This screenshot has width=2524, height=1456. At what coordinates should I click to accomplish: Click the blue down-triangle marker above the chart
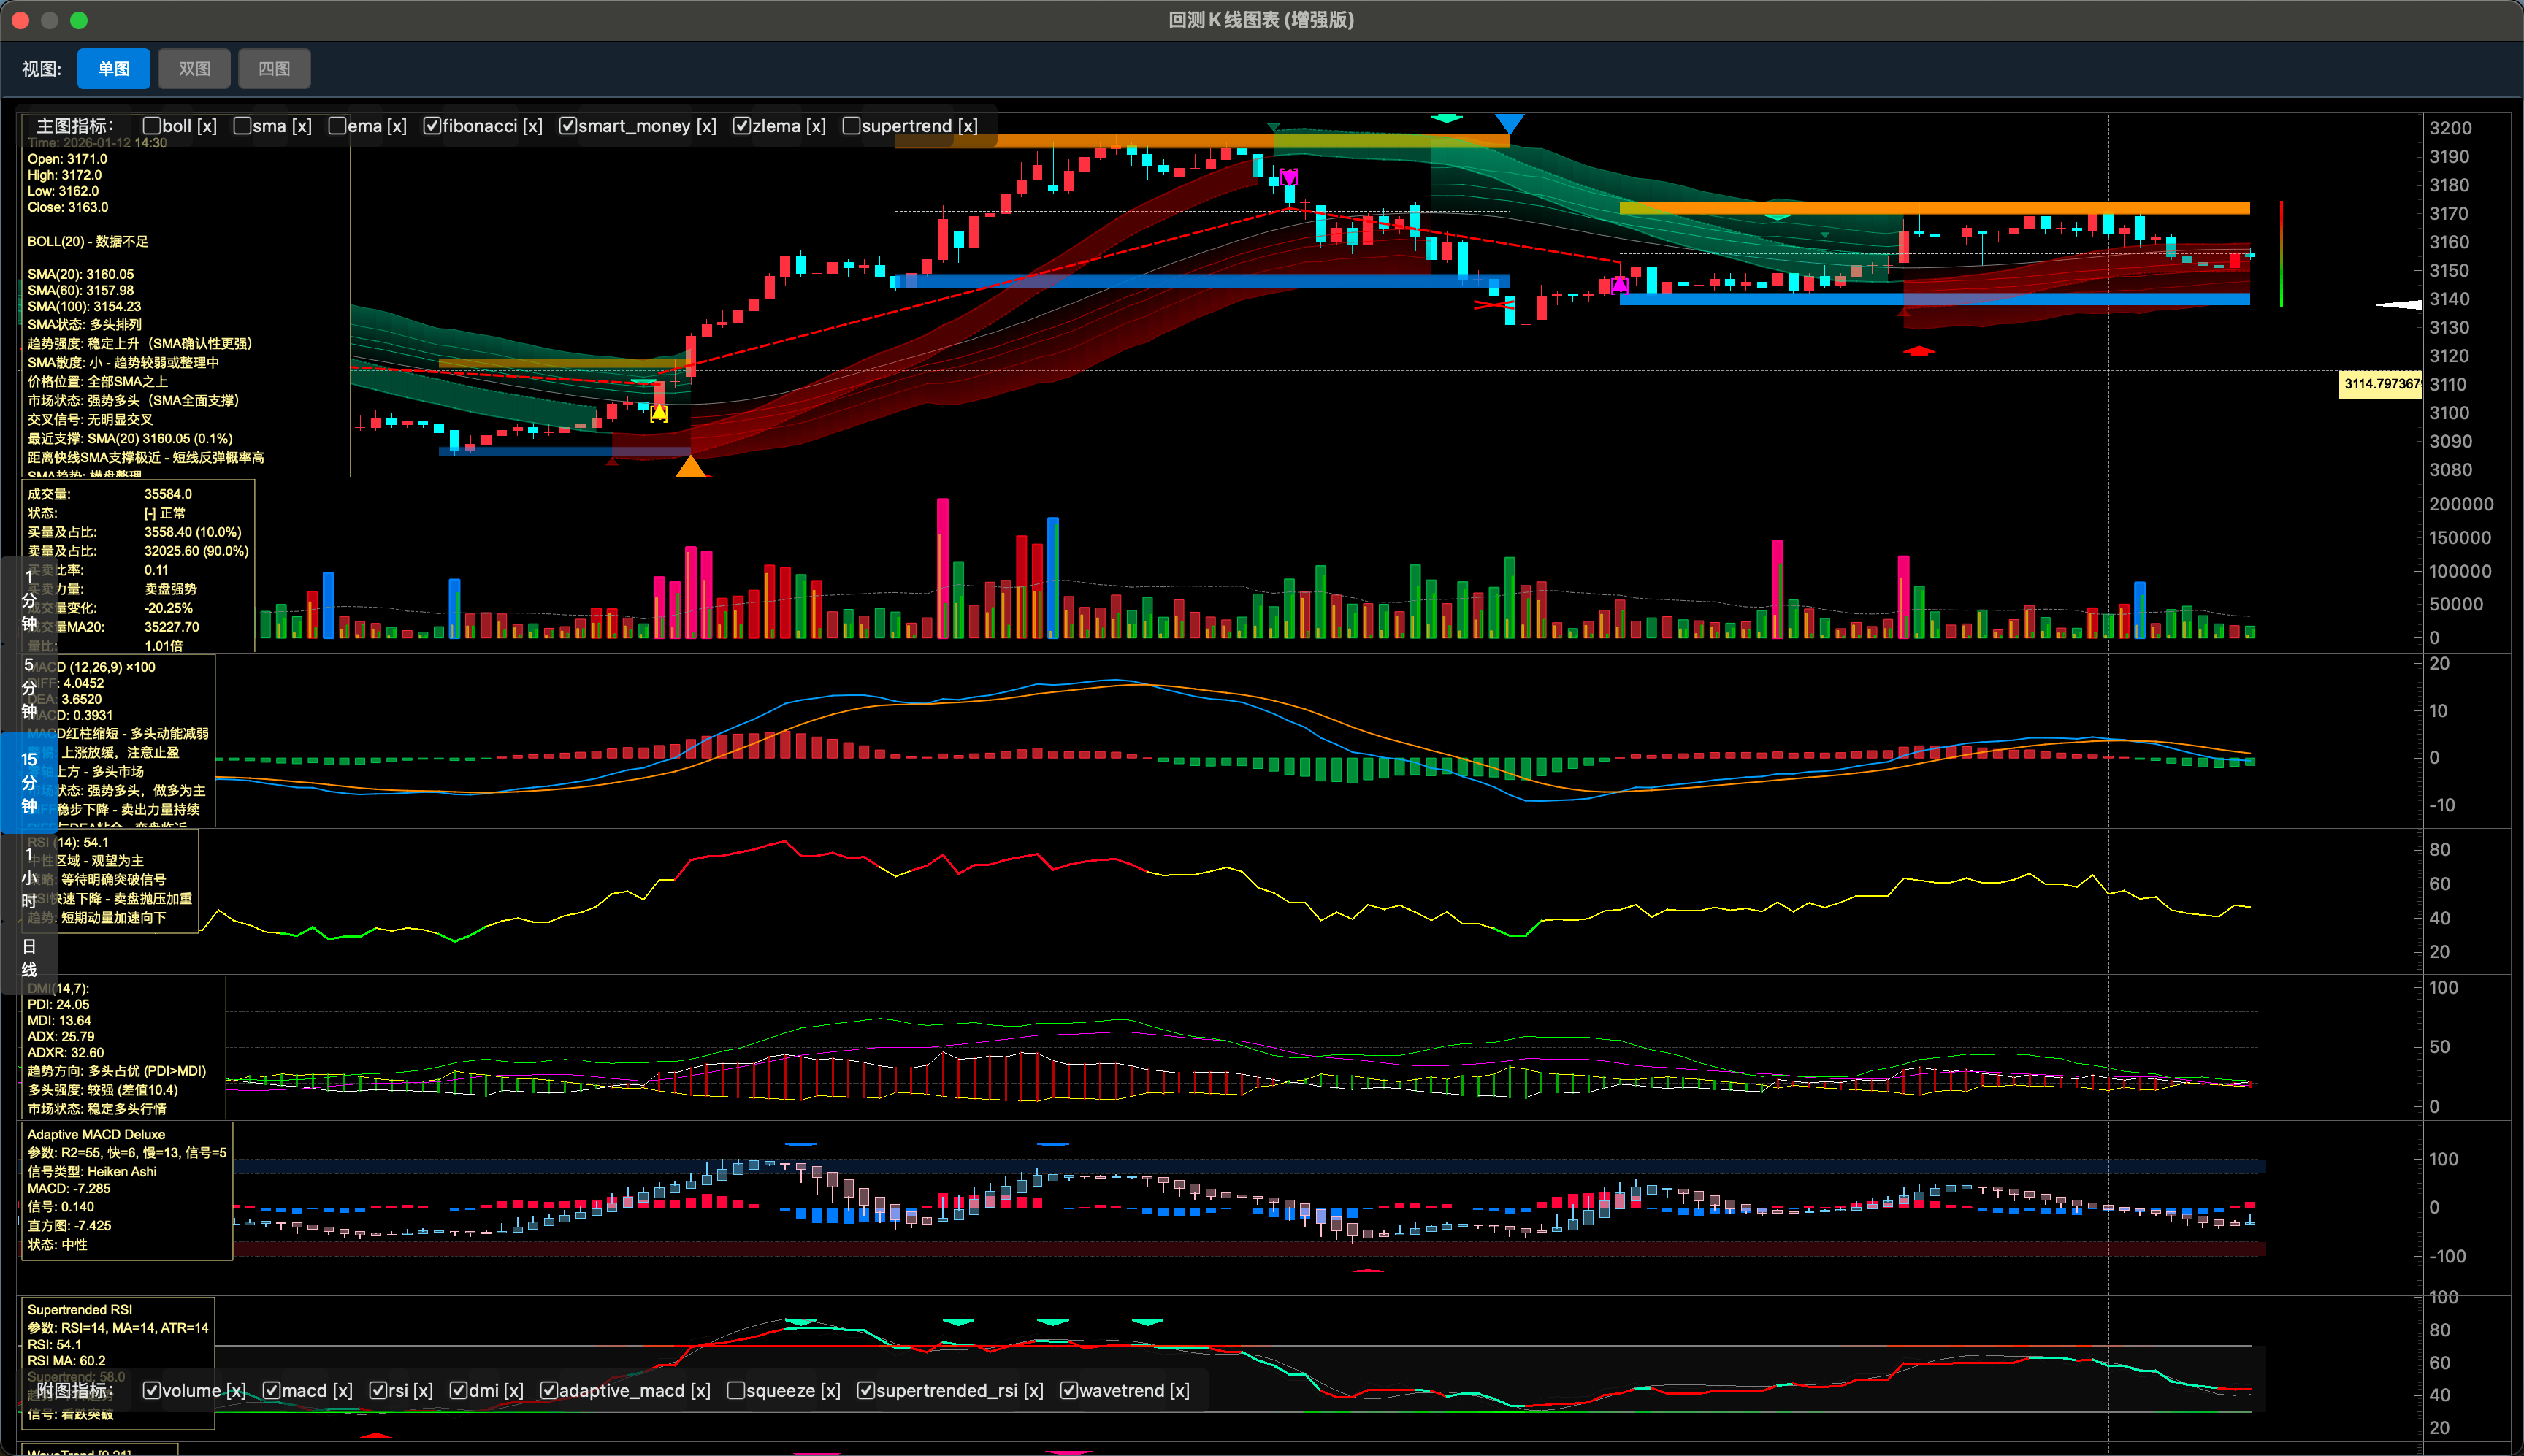[x=1509, y=124]
